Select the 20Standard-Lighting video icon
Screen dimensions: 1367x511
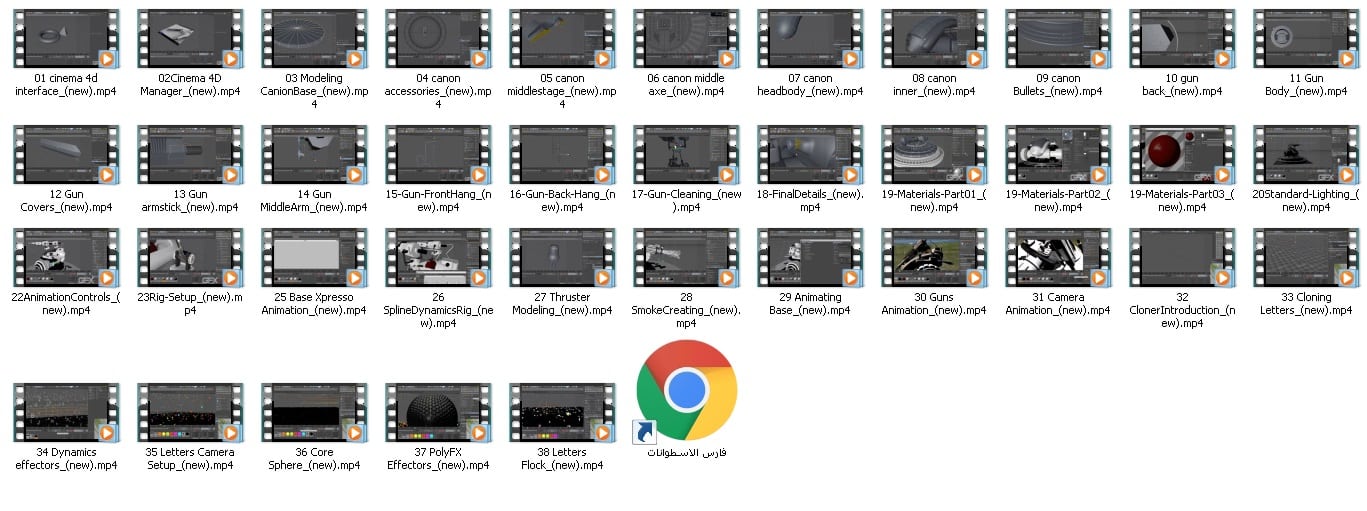click(x=1306, y=154)
